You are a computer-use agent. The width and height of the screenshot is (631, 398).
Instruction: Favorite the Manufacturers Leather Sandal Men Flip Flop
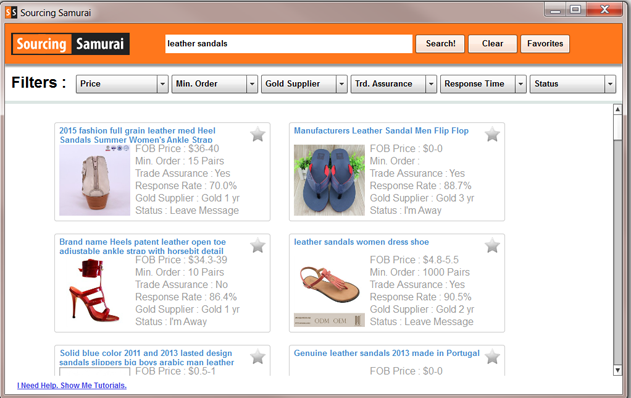pos(492,134)
